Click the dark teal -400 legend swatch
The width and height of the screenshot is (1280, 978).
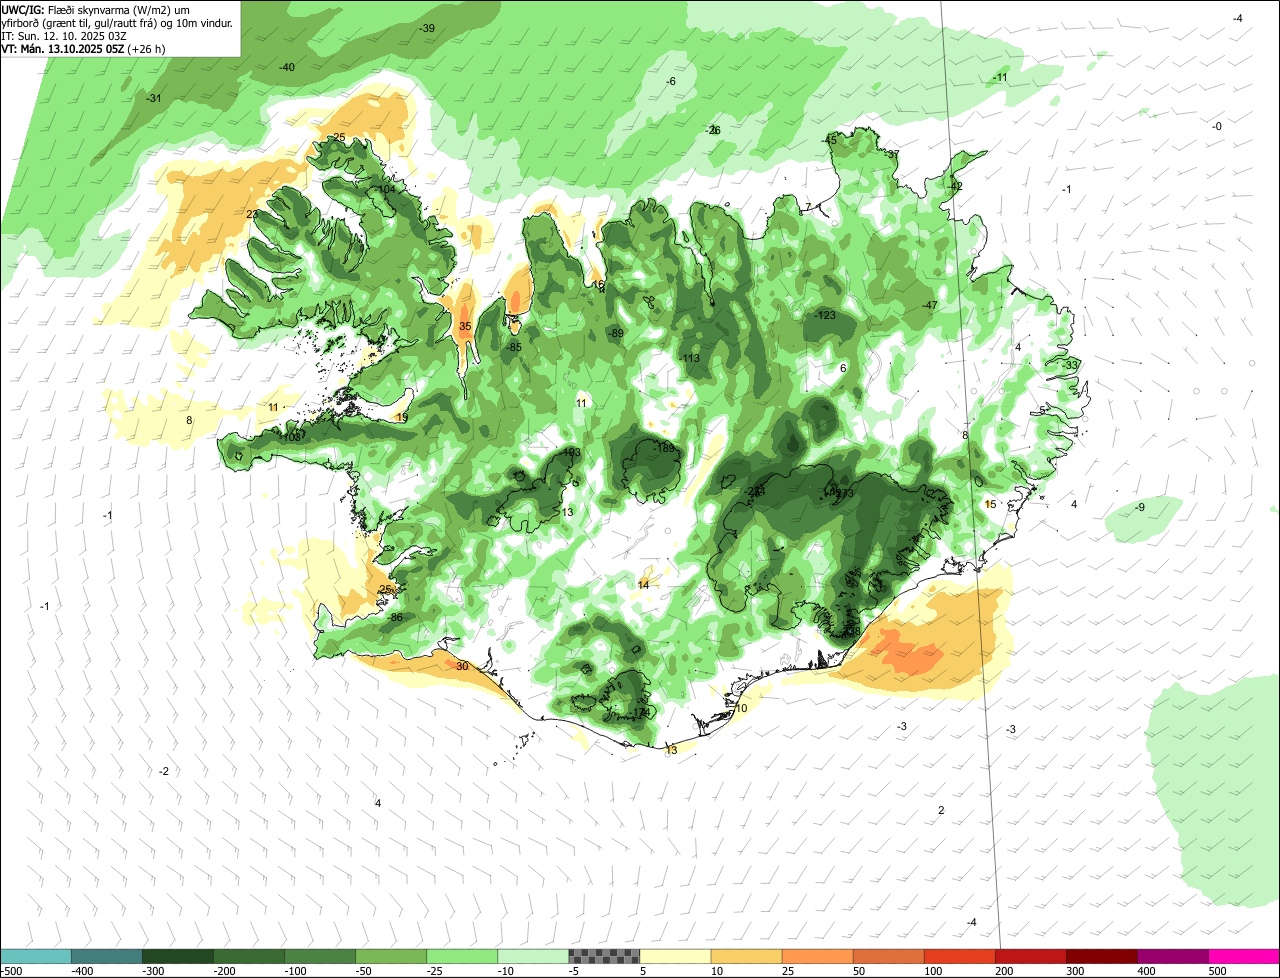(x=107, y=956)
